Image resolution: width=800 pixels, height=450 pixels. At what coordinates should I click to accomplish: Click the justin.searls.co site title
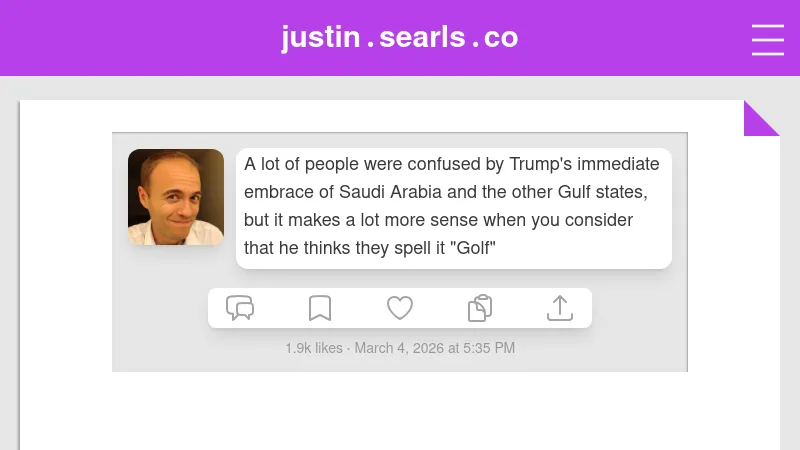tap(399, 38)
